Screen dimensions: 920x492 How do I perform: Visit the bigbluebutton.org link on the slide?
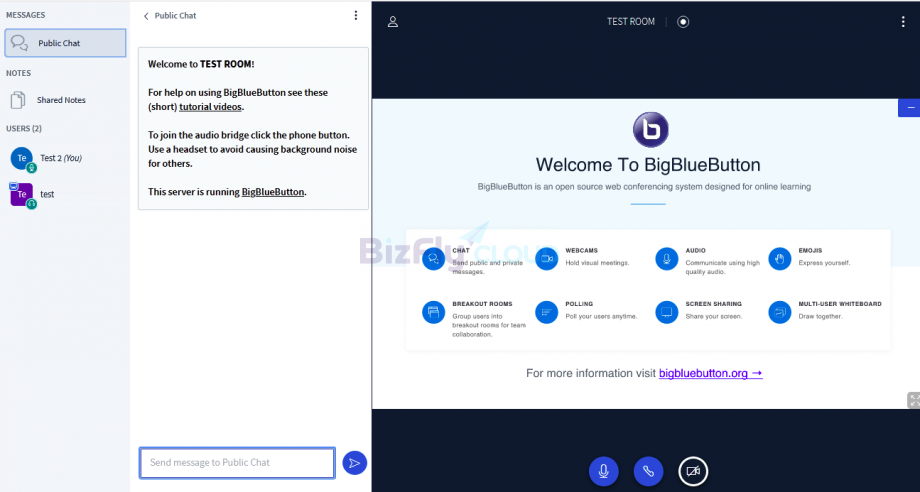coord(711,373)
